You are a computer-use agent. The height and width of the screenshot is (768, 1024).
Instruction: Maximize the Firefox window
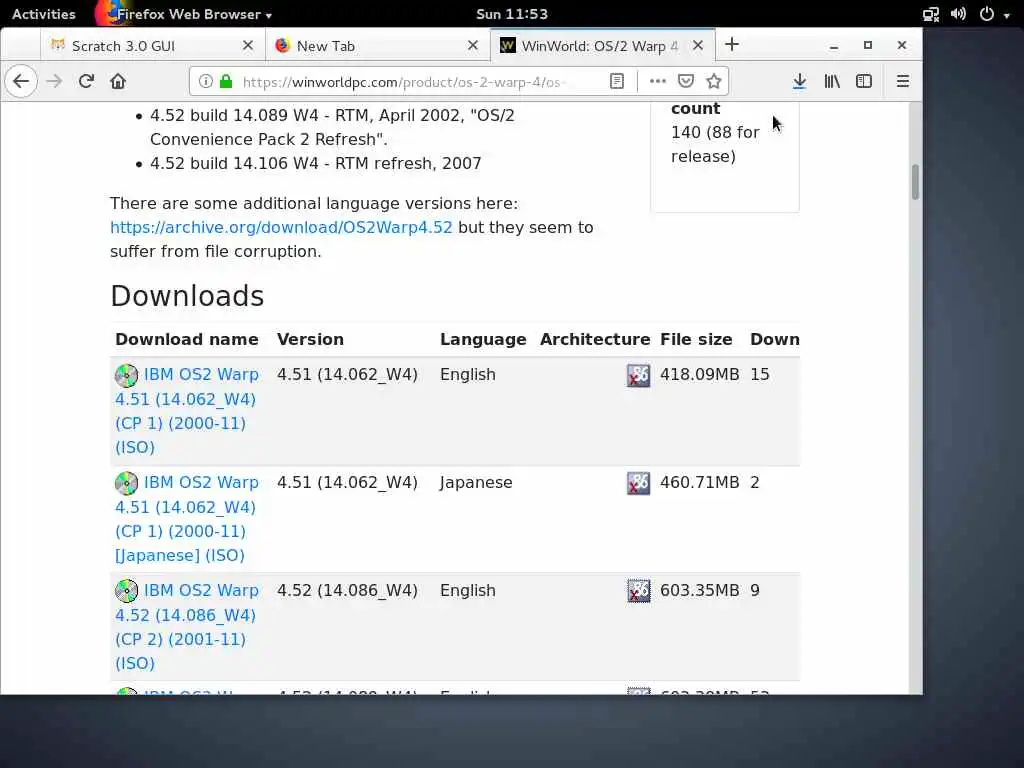coord(868,45)
